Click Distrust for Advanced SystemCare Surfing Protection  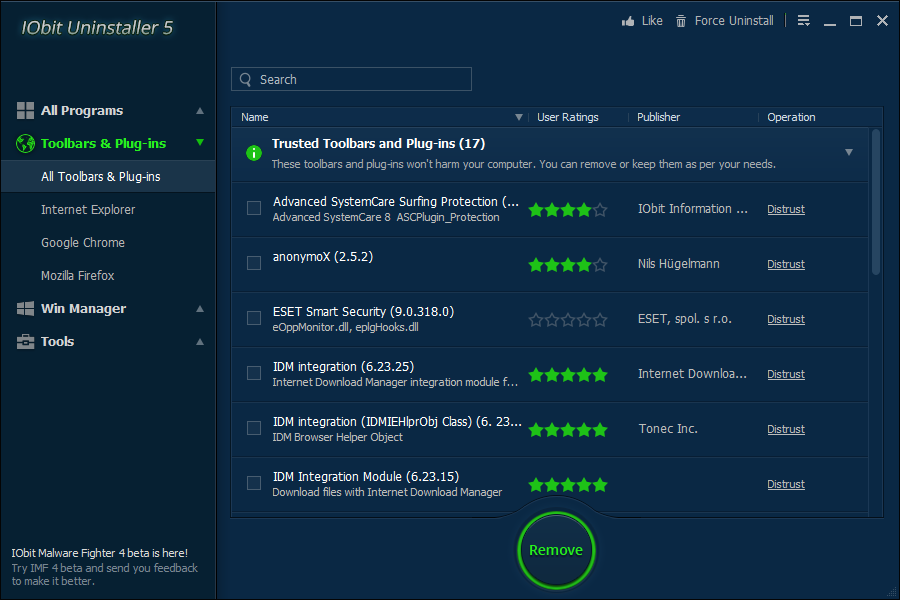click(786, 209)
